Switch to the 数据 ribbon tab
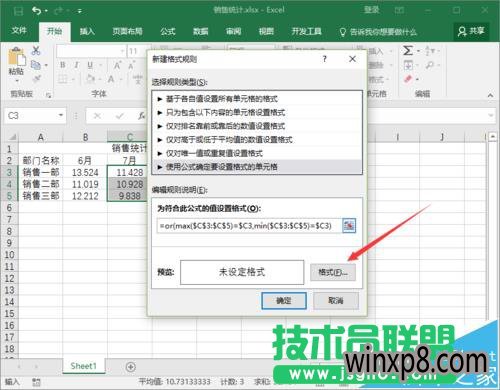Screen dimensions: 500x390 click(200, 31)
